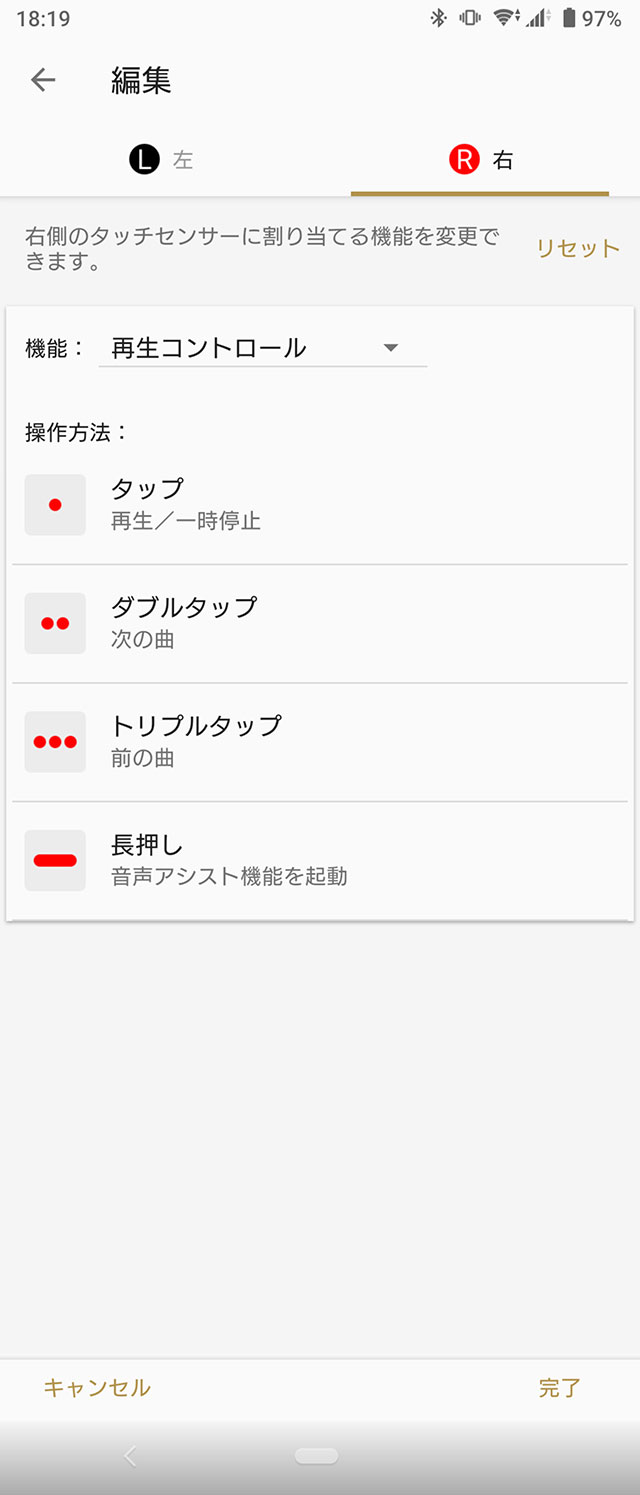Select the ダブルタップ 次の曲 row
The width and height of the screenshot is (640, 1495).
tap(320, 623)
